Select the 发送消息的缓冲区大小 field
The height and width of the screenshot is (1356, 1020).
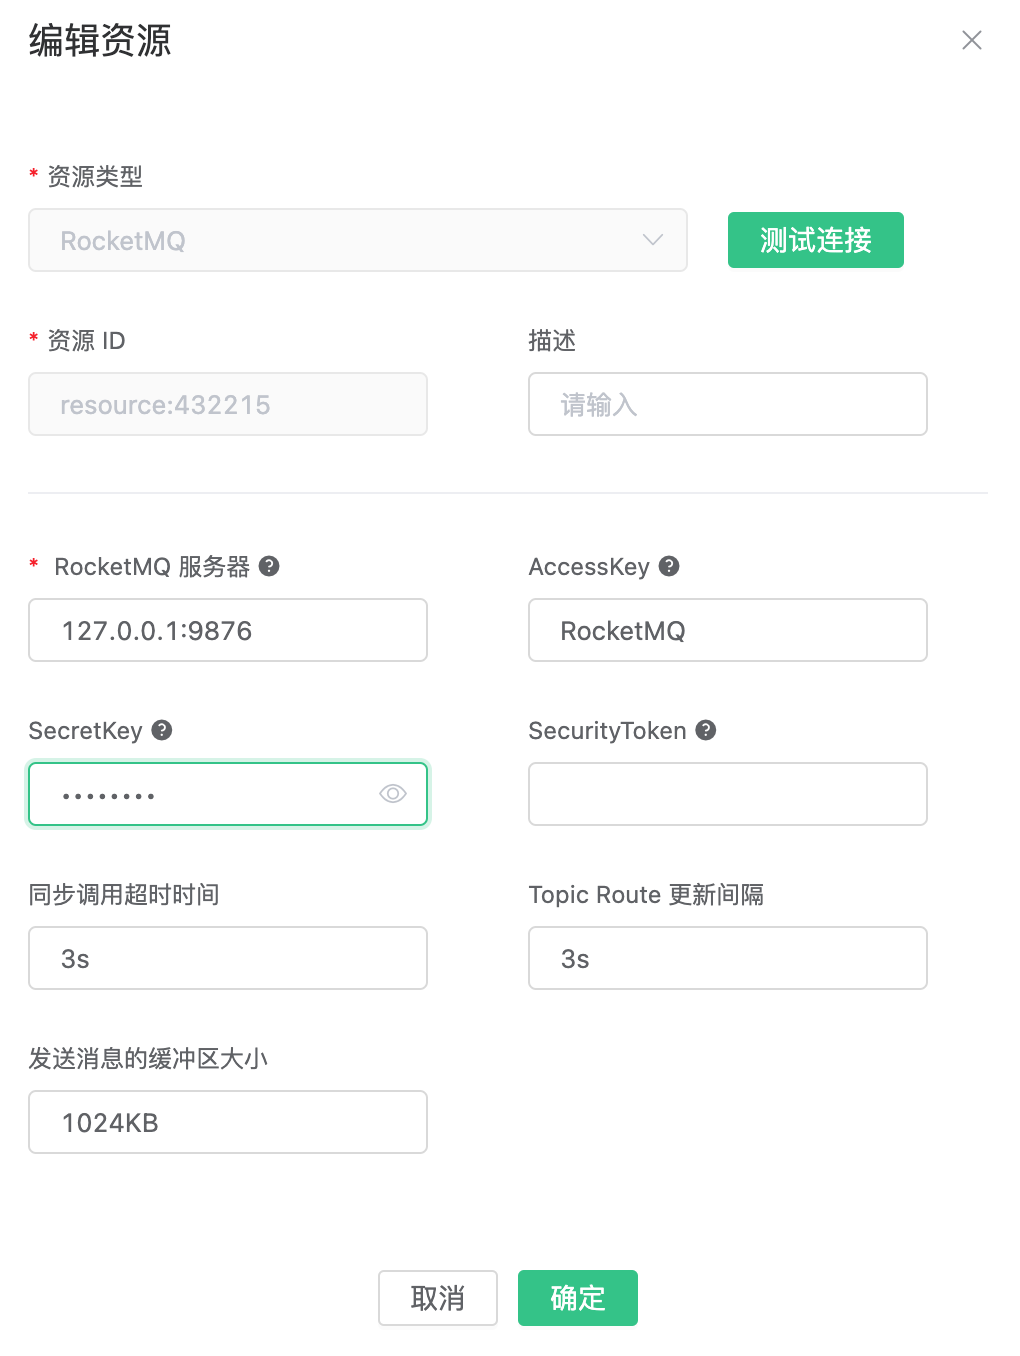point(228,1122)
